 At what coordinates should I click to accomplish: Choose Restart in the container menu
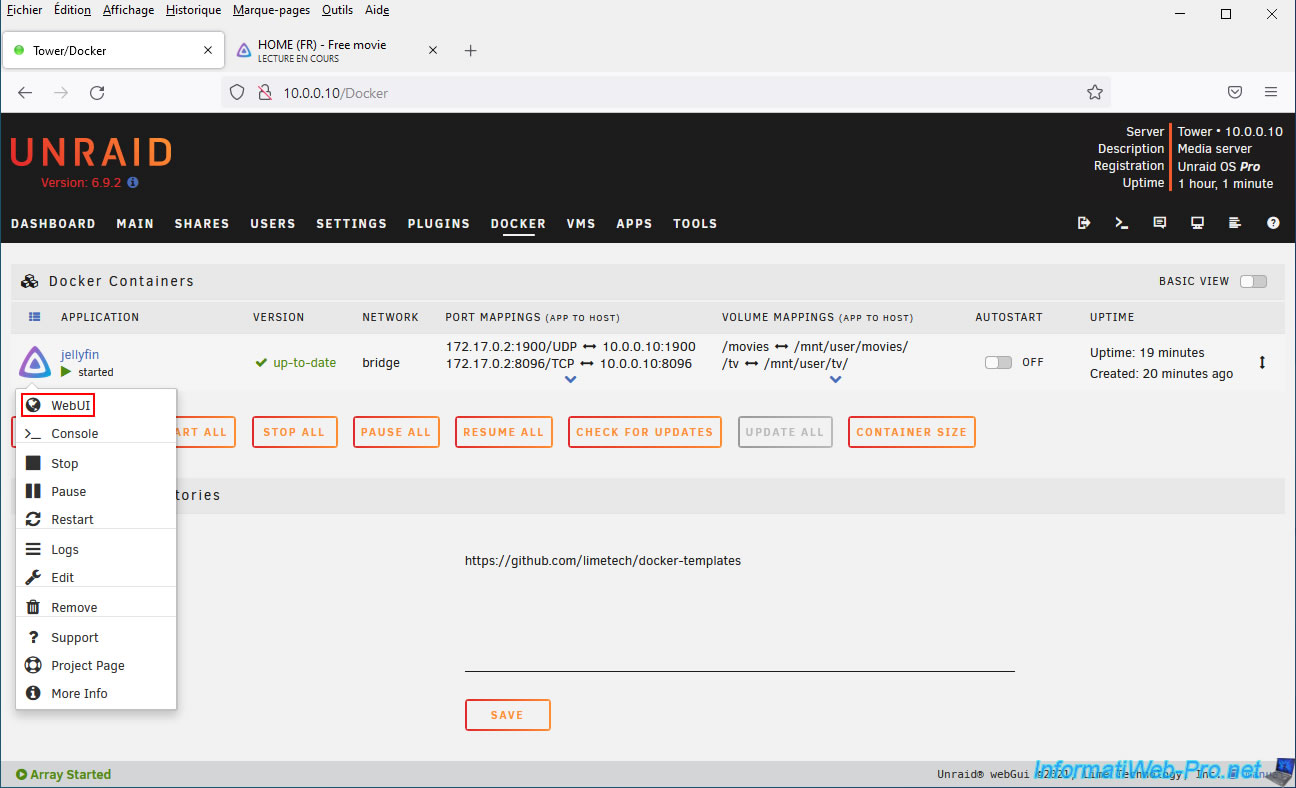click(x=72, y=520)
